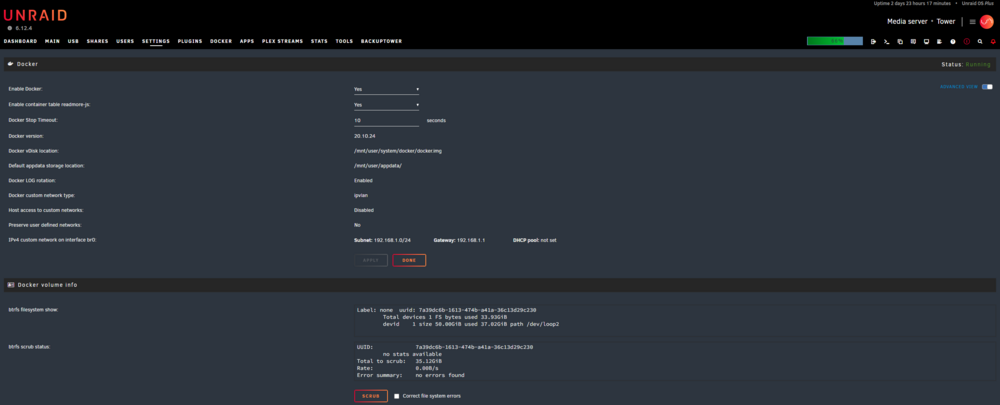The image size is (1000, 405).
Task: Click Subnet 192.168.1.0/24 text
Action: tap(382, 240)
